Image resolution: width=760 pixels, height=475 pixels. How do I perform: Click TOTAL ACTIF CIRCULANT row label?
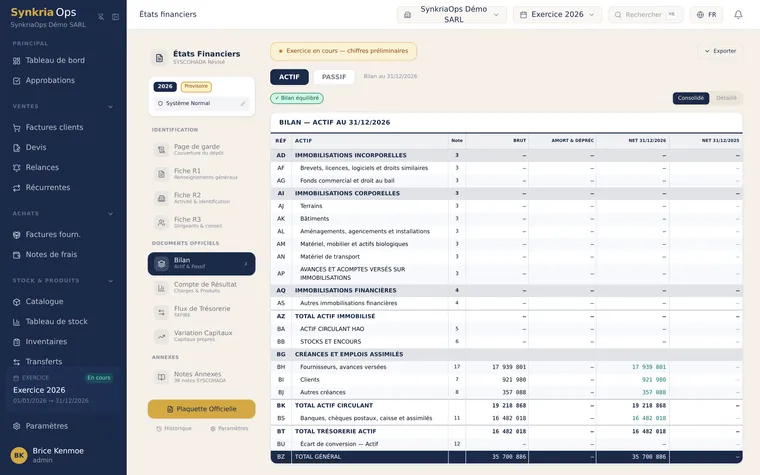334,406
